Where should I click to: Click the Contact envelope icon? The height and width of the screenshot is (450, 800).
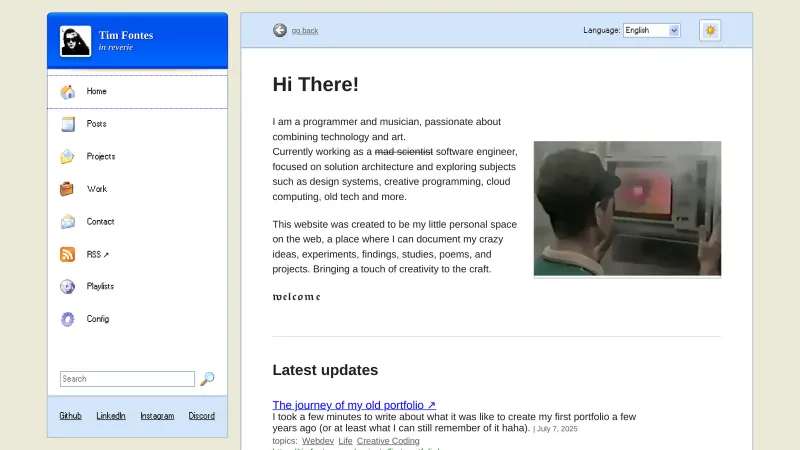[x=68, y=222]
